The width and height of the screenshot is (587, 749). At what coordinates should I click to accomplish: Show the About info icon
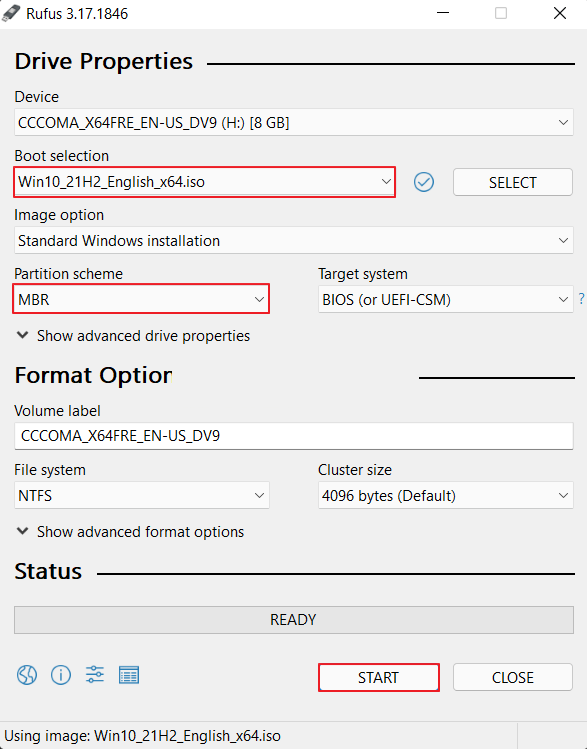tap(61, 675)
